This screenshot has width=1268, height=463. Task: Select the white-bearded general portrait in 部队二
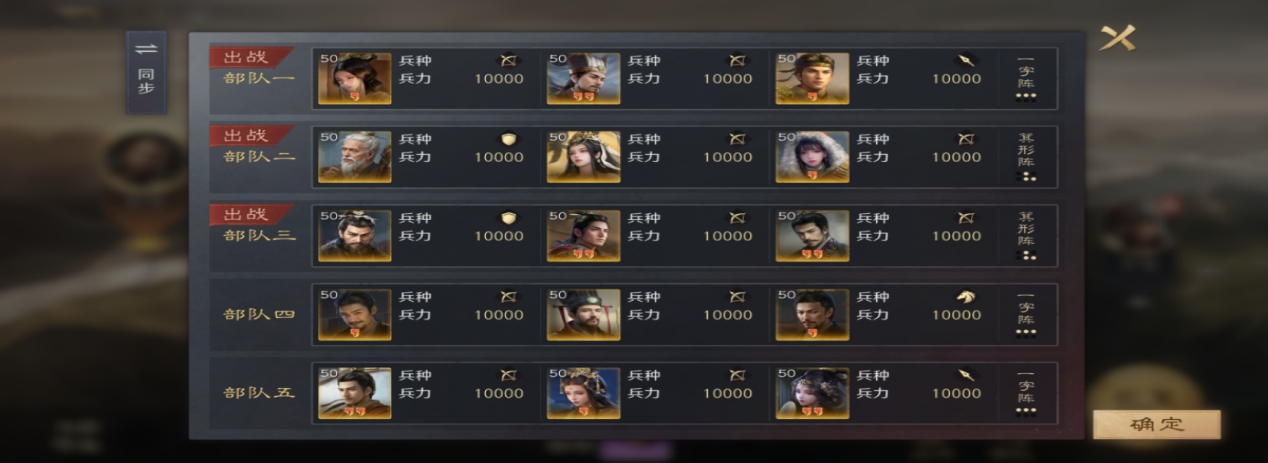354,157
